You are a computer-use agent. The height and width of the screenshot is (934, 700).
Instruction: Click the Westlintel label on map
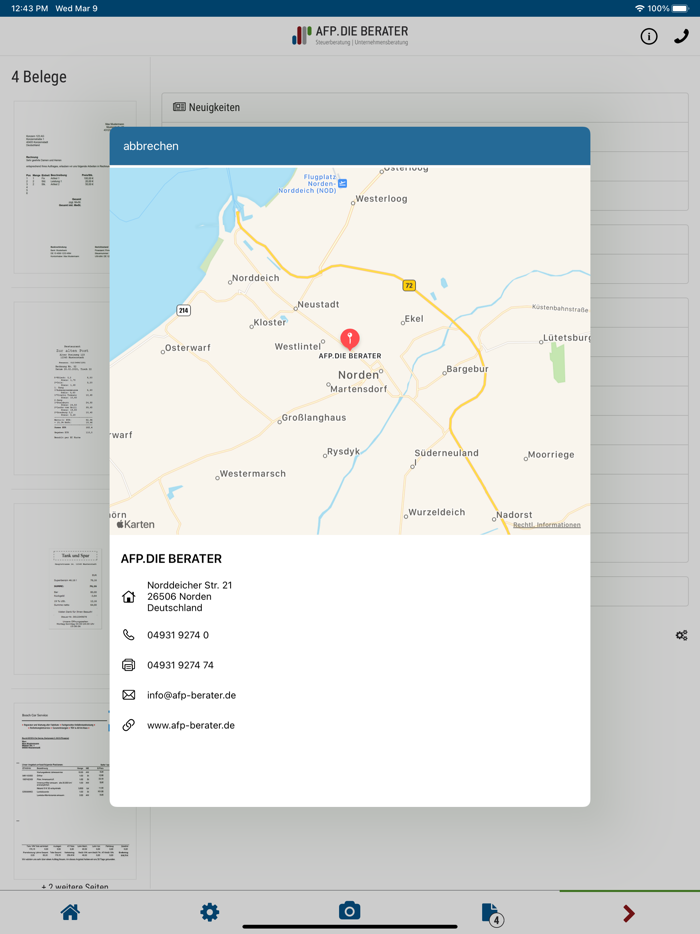coord(297,346)
